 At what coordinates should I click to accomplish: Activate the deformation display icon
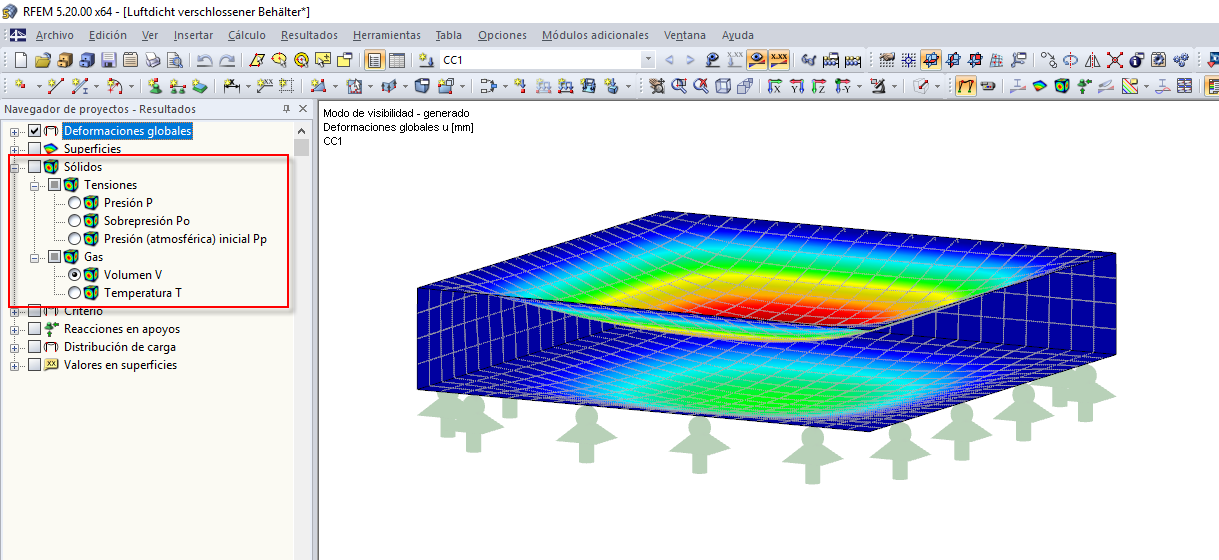[966, 86]
